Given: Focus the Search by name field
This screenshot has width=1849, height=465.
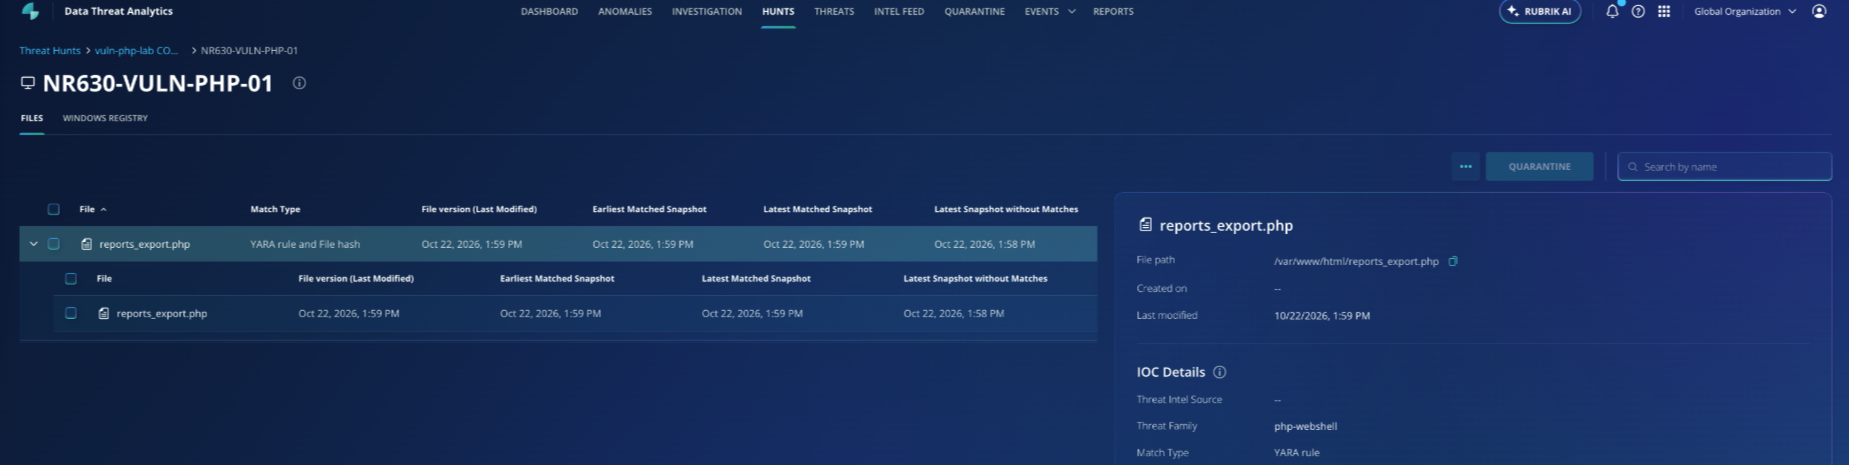Looking at the screenshot, I should click(x=1725, y=167).
